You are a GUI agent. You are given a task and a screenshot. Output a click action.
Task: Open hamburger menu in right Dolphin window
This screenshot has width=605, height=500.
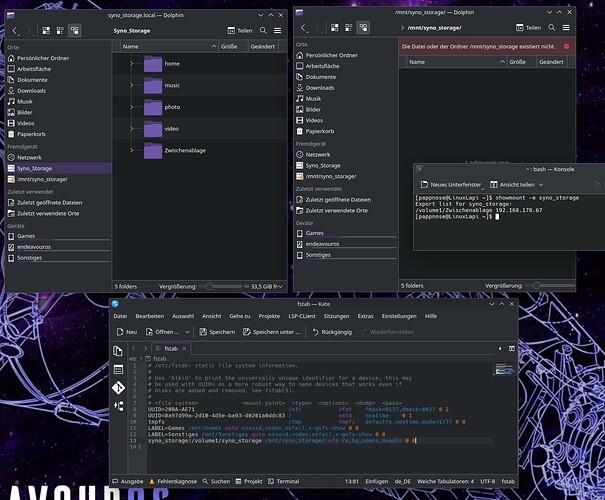click(x=566, y=27)
